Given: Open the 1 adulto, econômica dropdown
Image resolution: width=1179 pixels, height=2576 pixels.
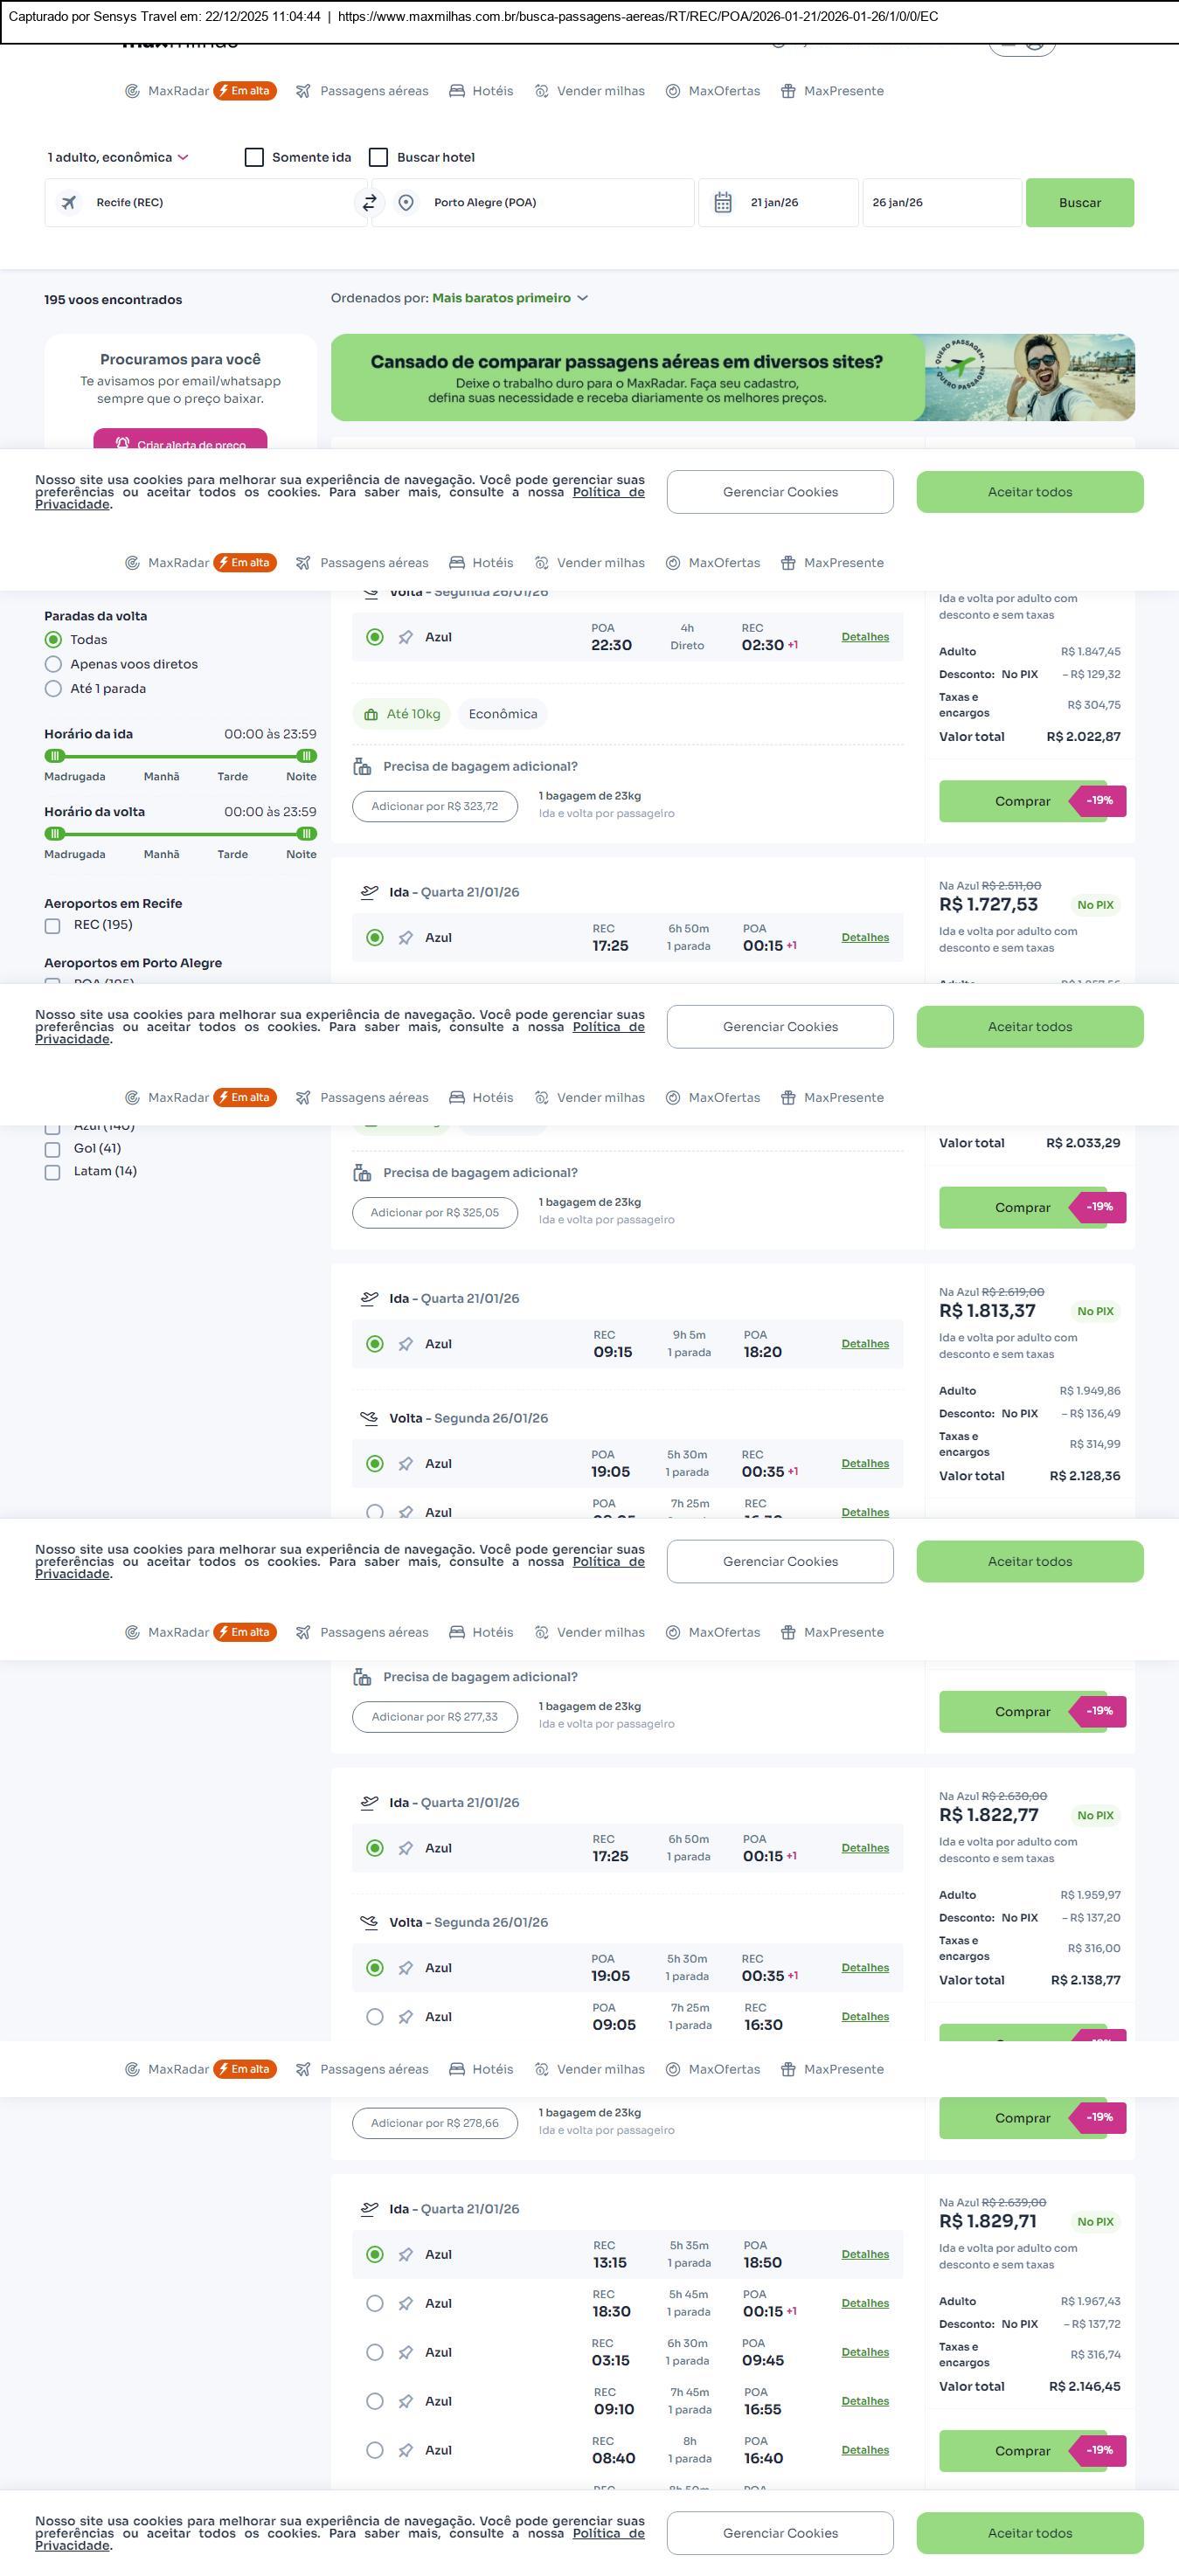Looking at the screenshot, I should tap(118, 158).
